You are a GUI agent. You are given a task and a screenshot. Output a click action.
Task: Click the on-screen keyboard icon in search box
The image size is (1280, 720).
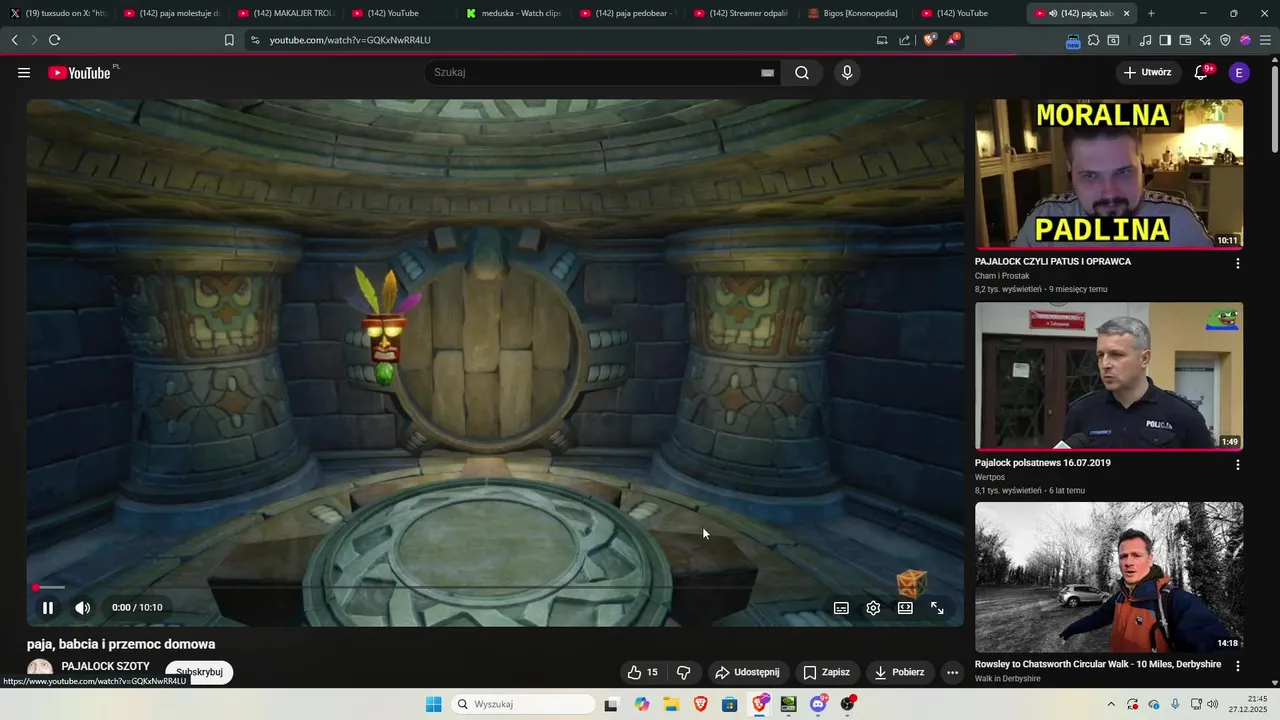click(x=768, y=72)
